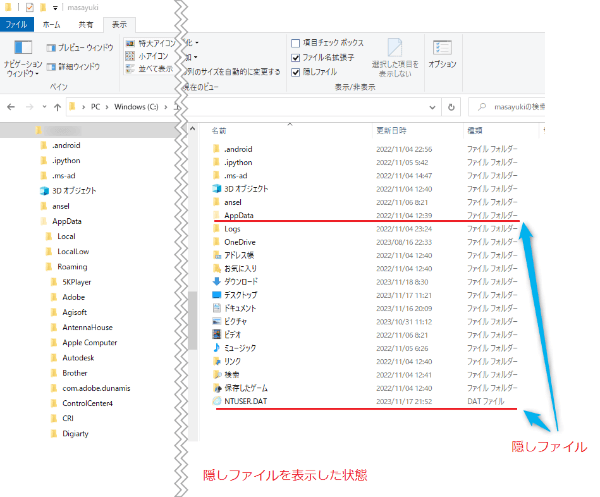Click the Up one level arrow

click(57, 107)
